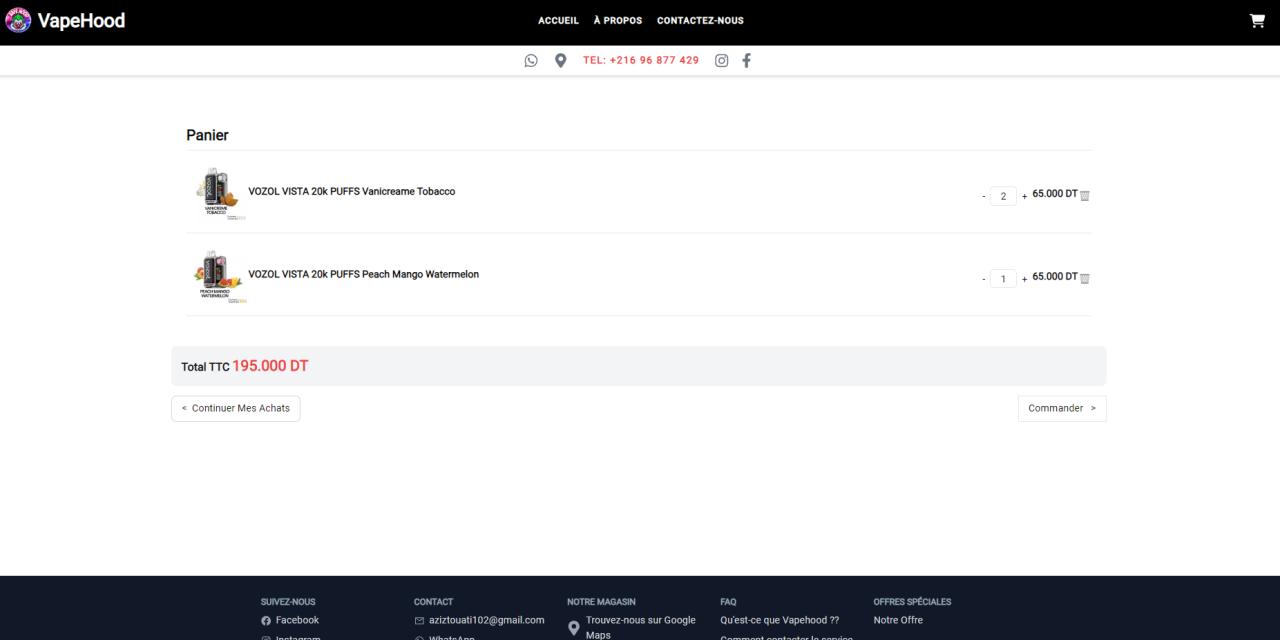Visit the Instagram icon in contact bar
1280x640 pixels.
tap(721, 60)
